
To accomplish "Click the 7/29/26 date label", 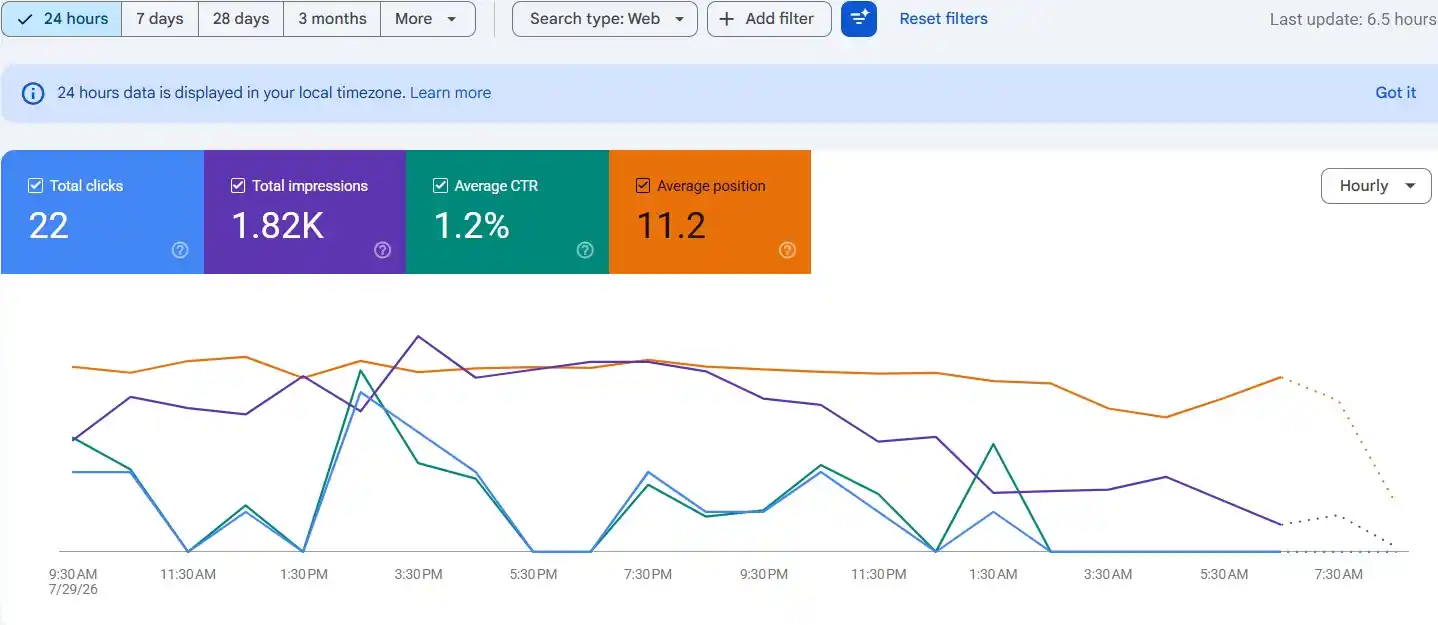I will [x=73, y=590].
